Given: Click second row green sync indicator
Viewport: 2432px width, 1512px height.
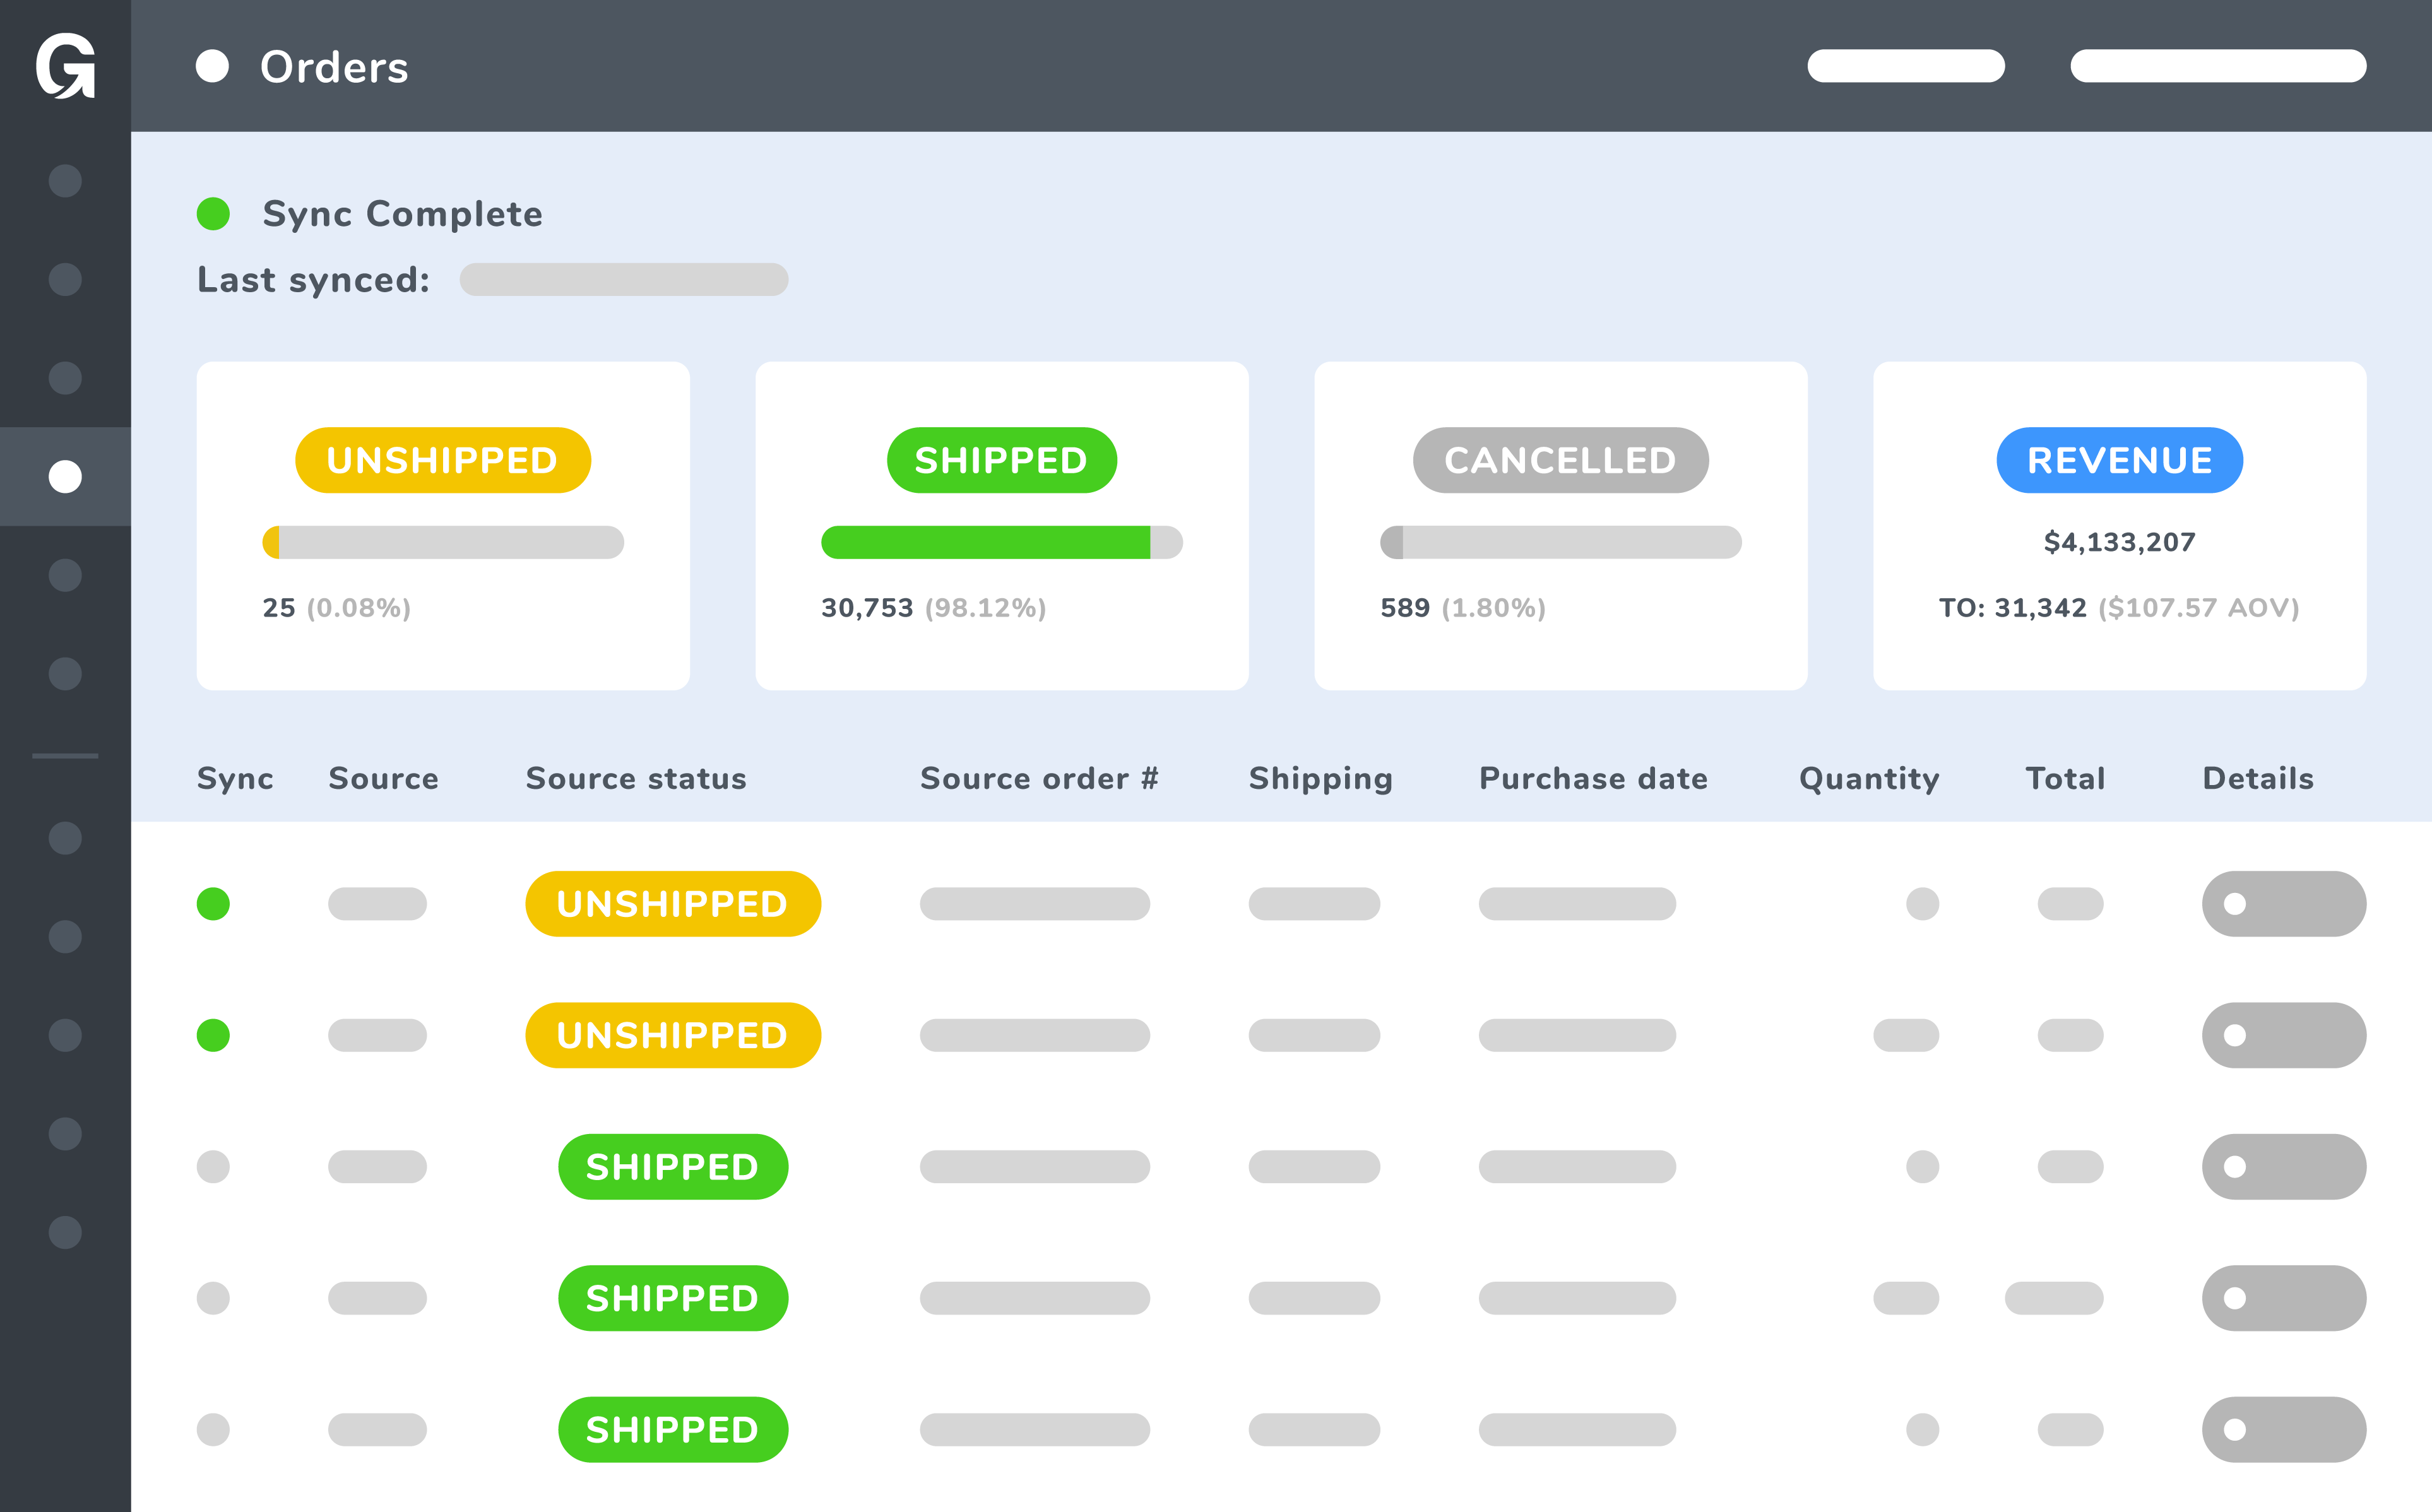Looking at the screenshot, I should tap(213, 1035).
